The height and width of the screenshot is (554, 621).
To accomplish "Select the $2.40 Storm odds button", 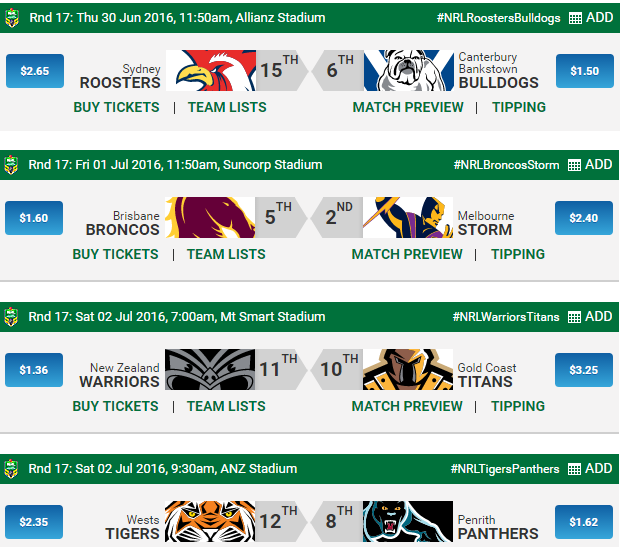I will pyautogui.click(x=584, y=218).
